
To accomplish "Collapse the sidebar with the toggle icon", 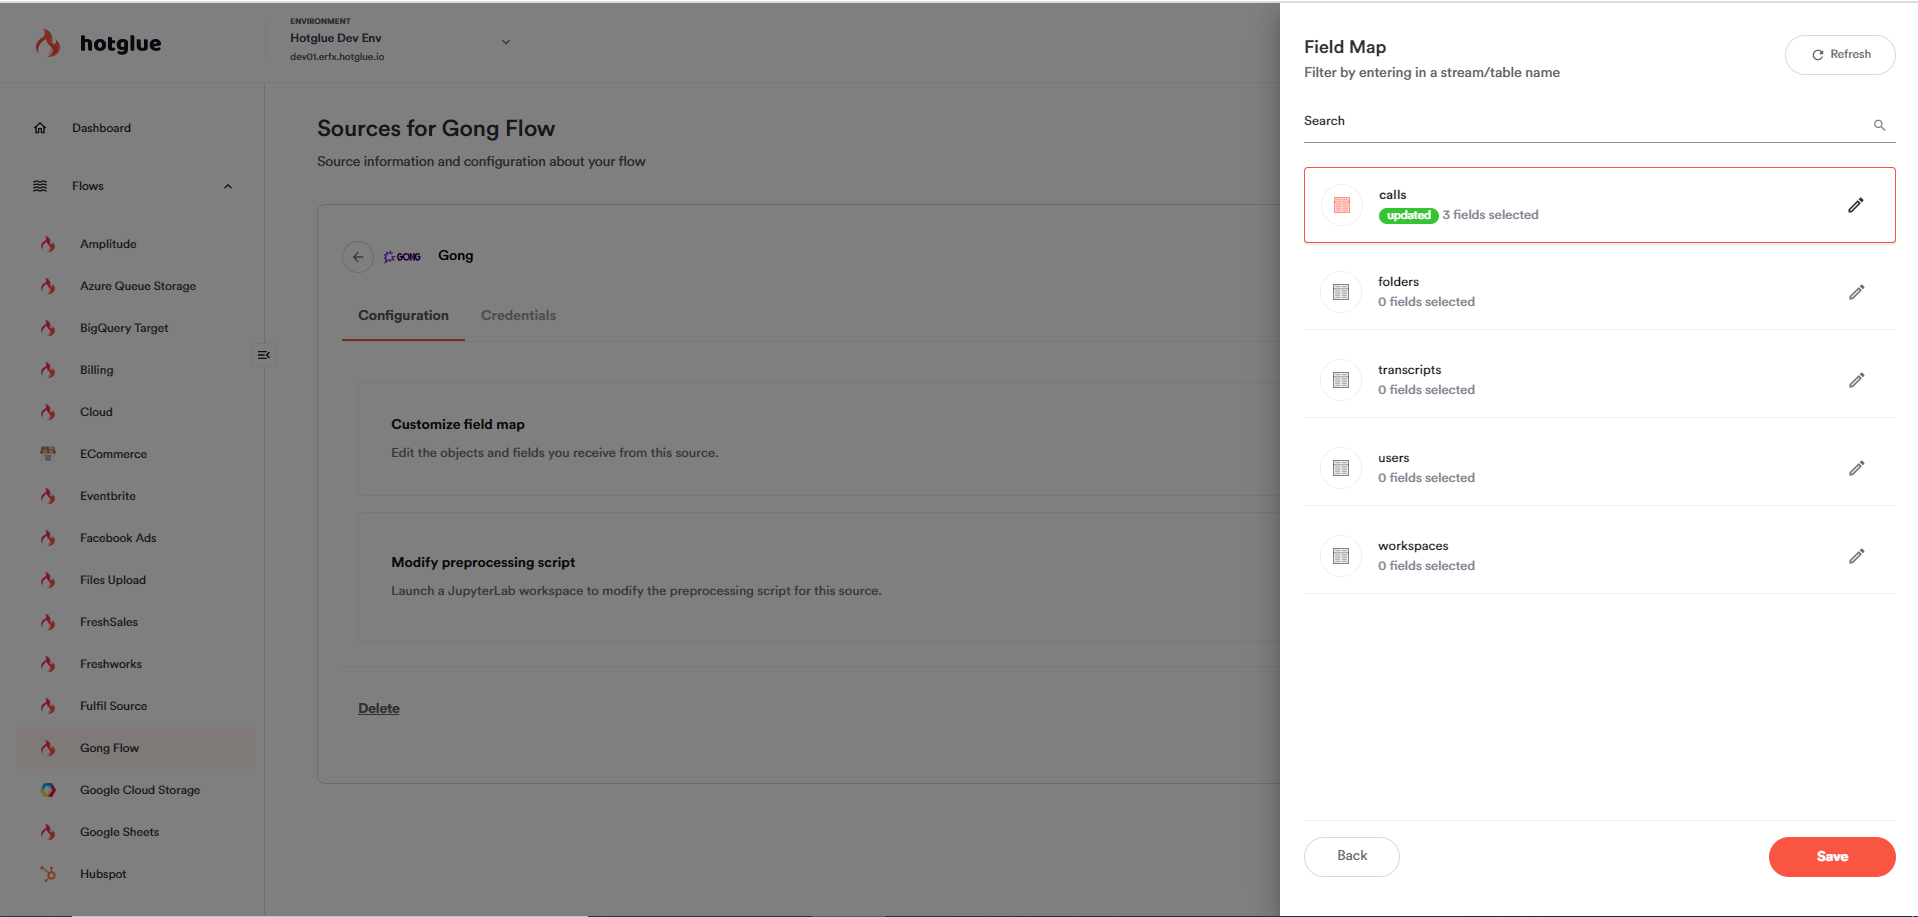I will (x=264, y=355).
